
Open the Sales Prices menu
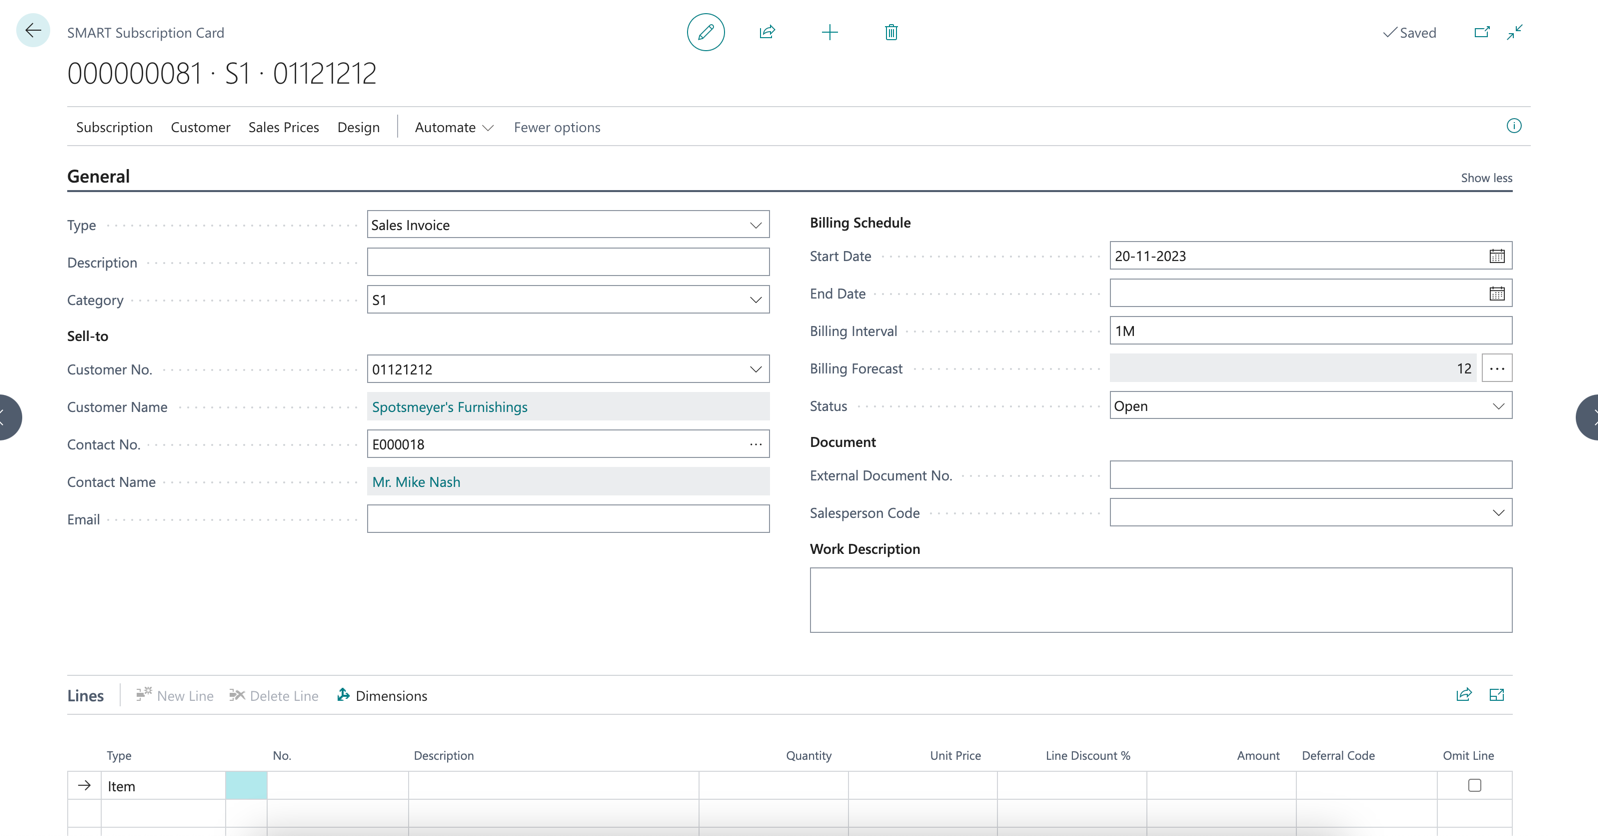283,127
